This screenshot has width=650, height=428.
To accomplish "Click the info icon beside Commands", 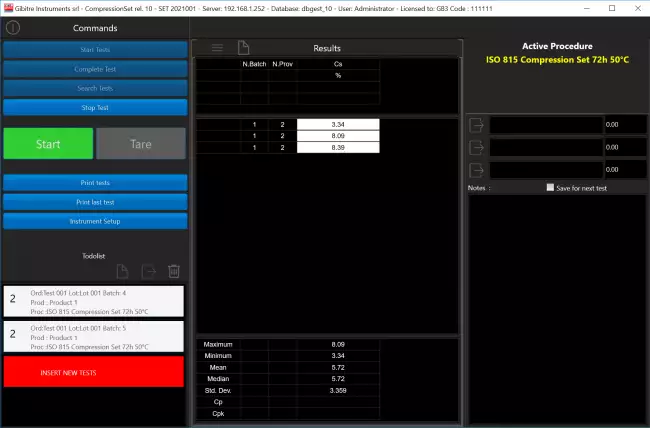I will tap(13, 29).
